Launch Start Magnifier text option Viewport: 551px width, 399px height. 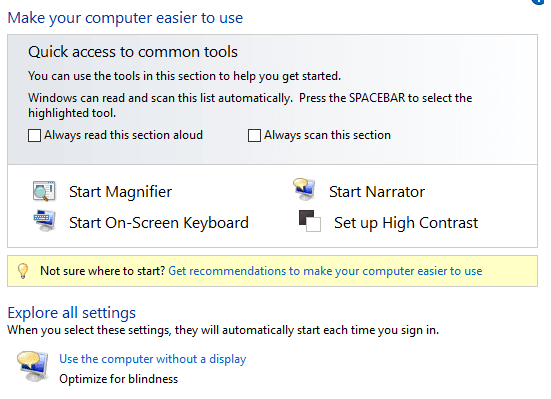(121, 192)
